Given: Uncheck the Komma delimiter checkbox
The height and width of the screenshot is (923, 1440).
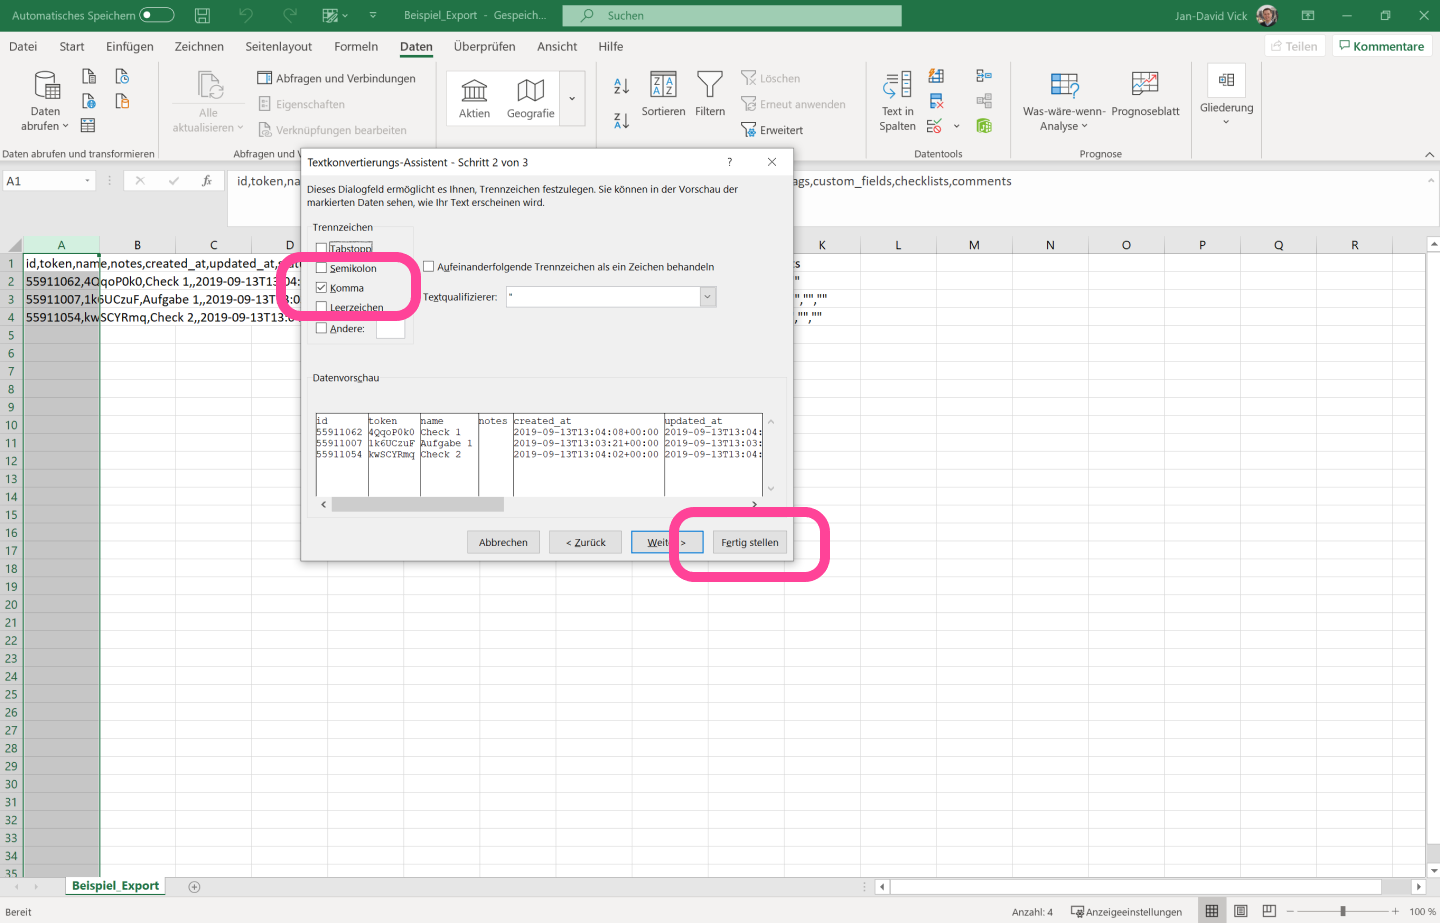Looking at the screenshot, I should [321, 288].
